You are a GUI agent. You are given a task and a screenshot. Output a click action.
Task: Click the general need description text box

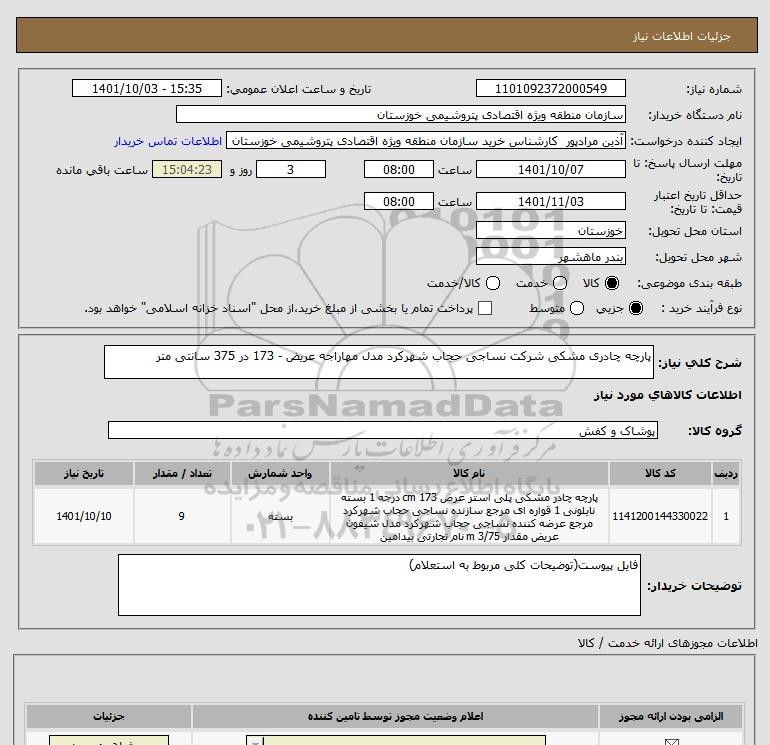click(x=379, y=362)
